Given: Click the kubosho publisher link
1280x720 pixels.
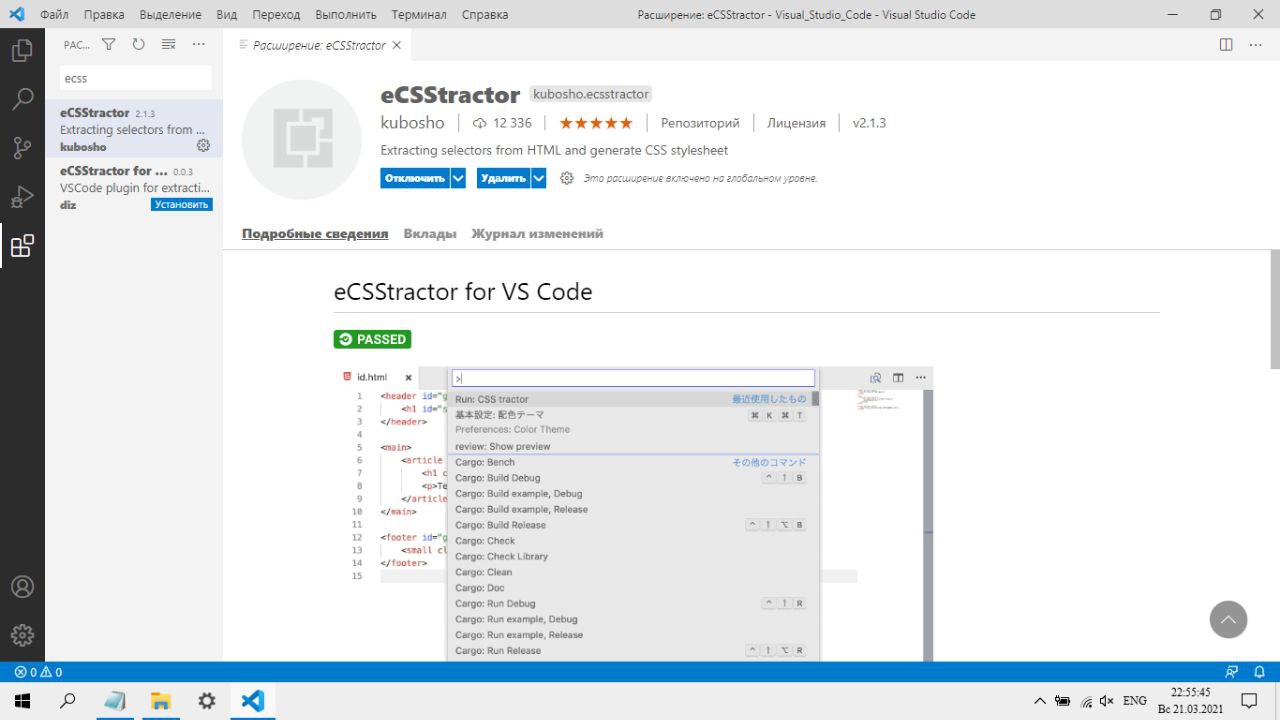Looking at the screenshot, I should (412, 123).
